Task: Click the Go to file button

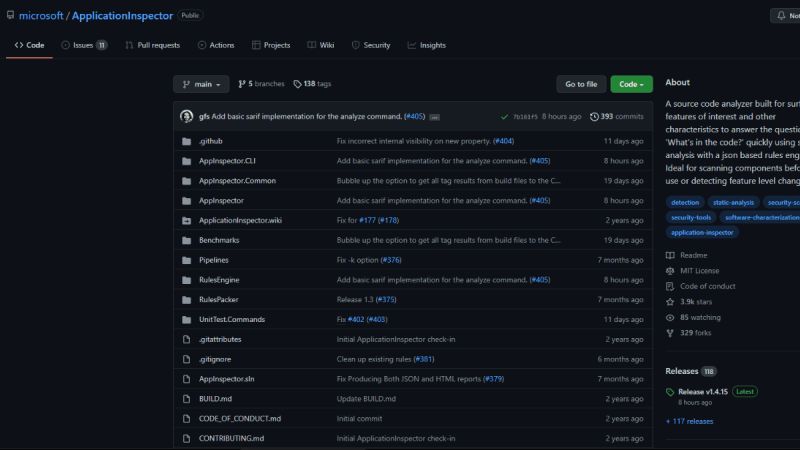Action: 581,84
